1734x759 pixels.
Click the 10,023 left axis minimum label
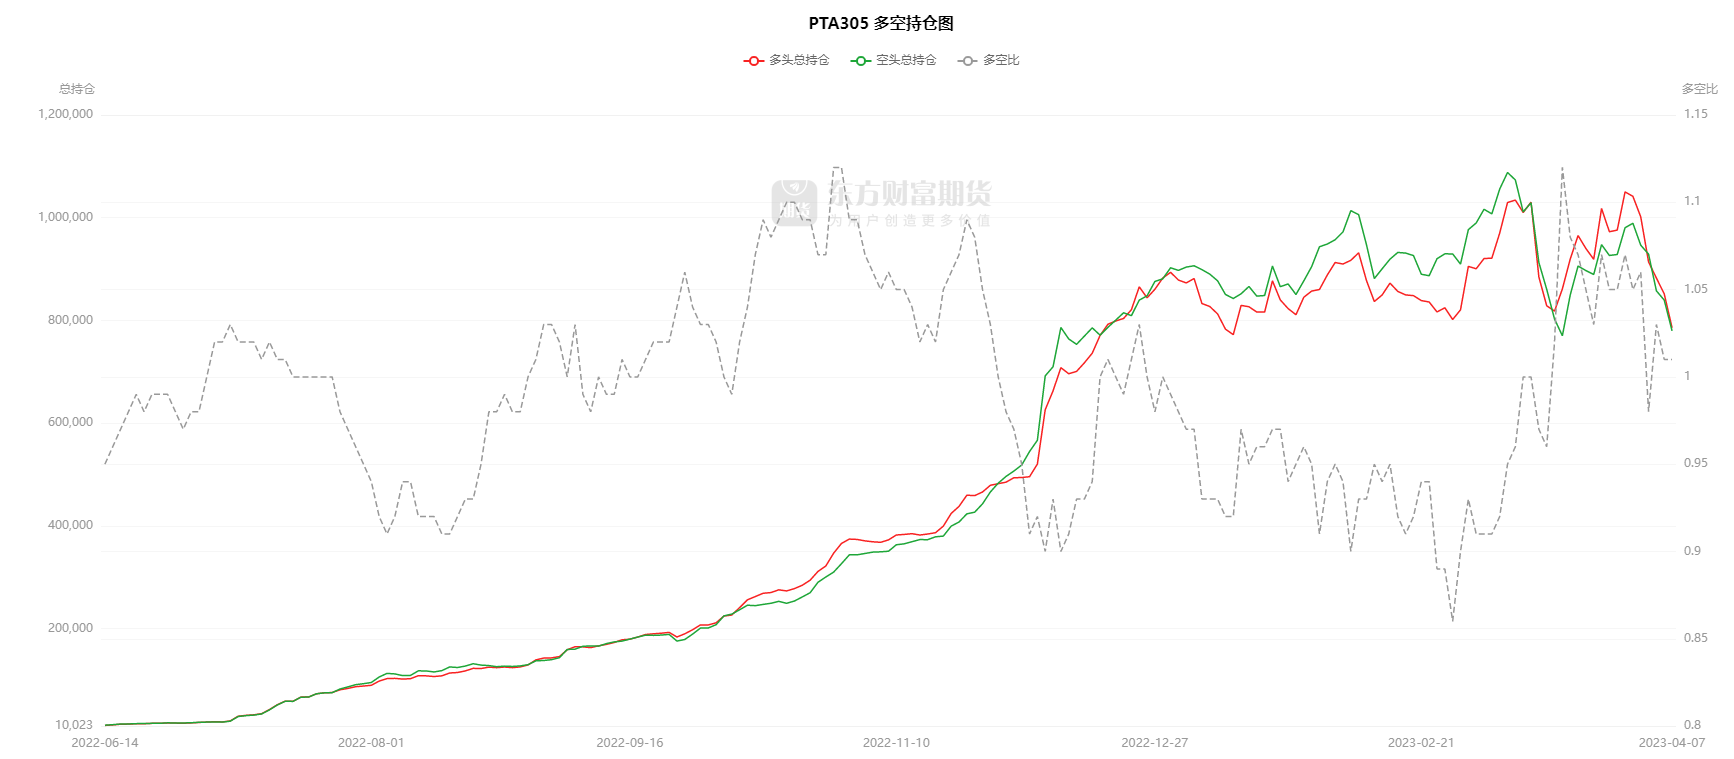74,725
